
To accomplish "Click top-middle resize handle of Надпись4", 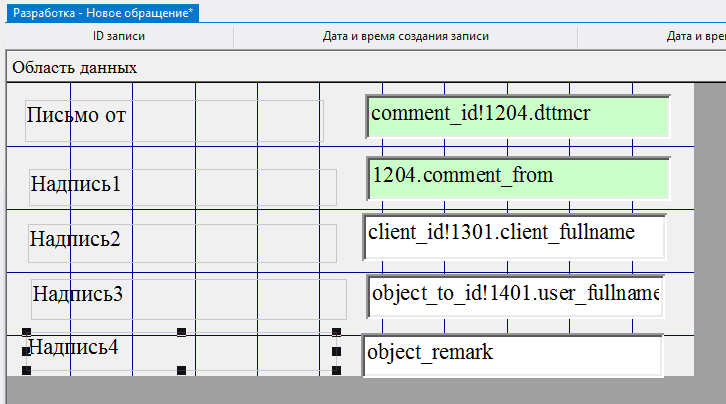I will click(181, 332).
